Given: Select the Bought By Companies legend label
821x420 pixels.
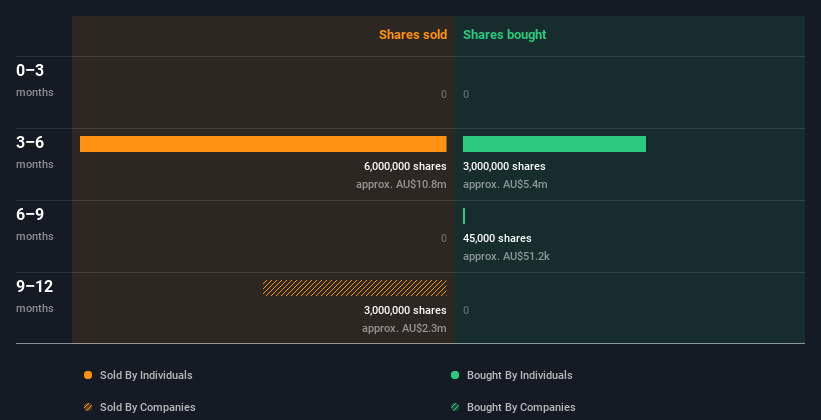Looking at the screenshot, I should click(x=521, y=407).
